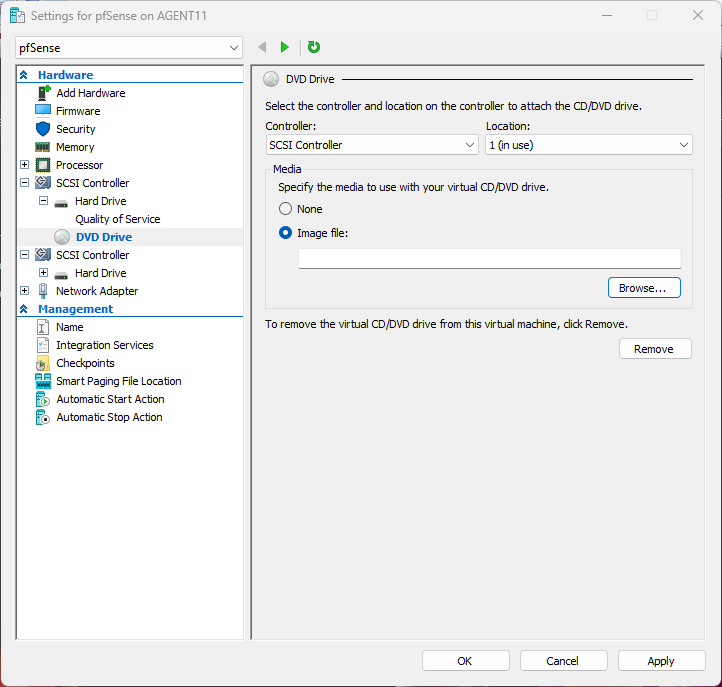
Task: Collapse the Hardware section header
Action: [24, 75]
